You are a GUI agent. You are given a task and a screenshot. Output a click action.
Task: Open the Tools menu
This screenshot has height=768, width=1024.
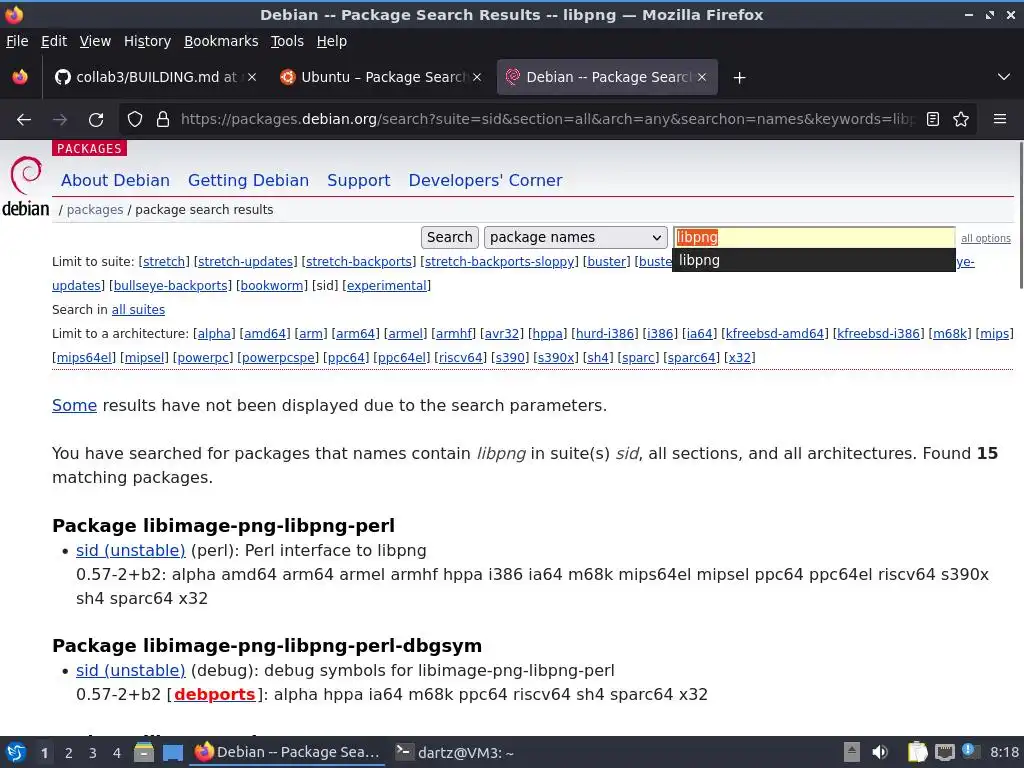point(287,41)
